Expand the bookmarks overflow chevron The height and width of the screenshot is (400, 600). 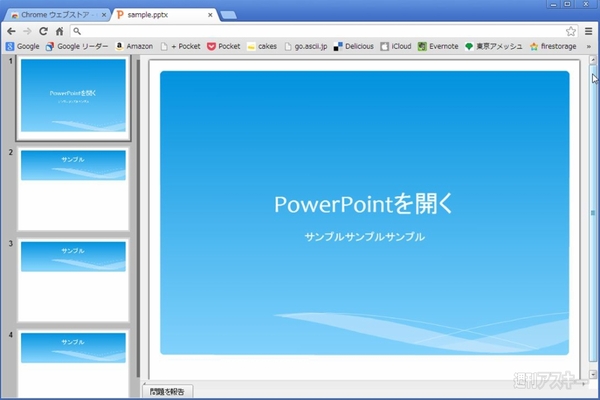[x=588, y=46]
